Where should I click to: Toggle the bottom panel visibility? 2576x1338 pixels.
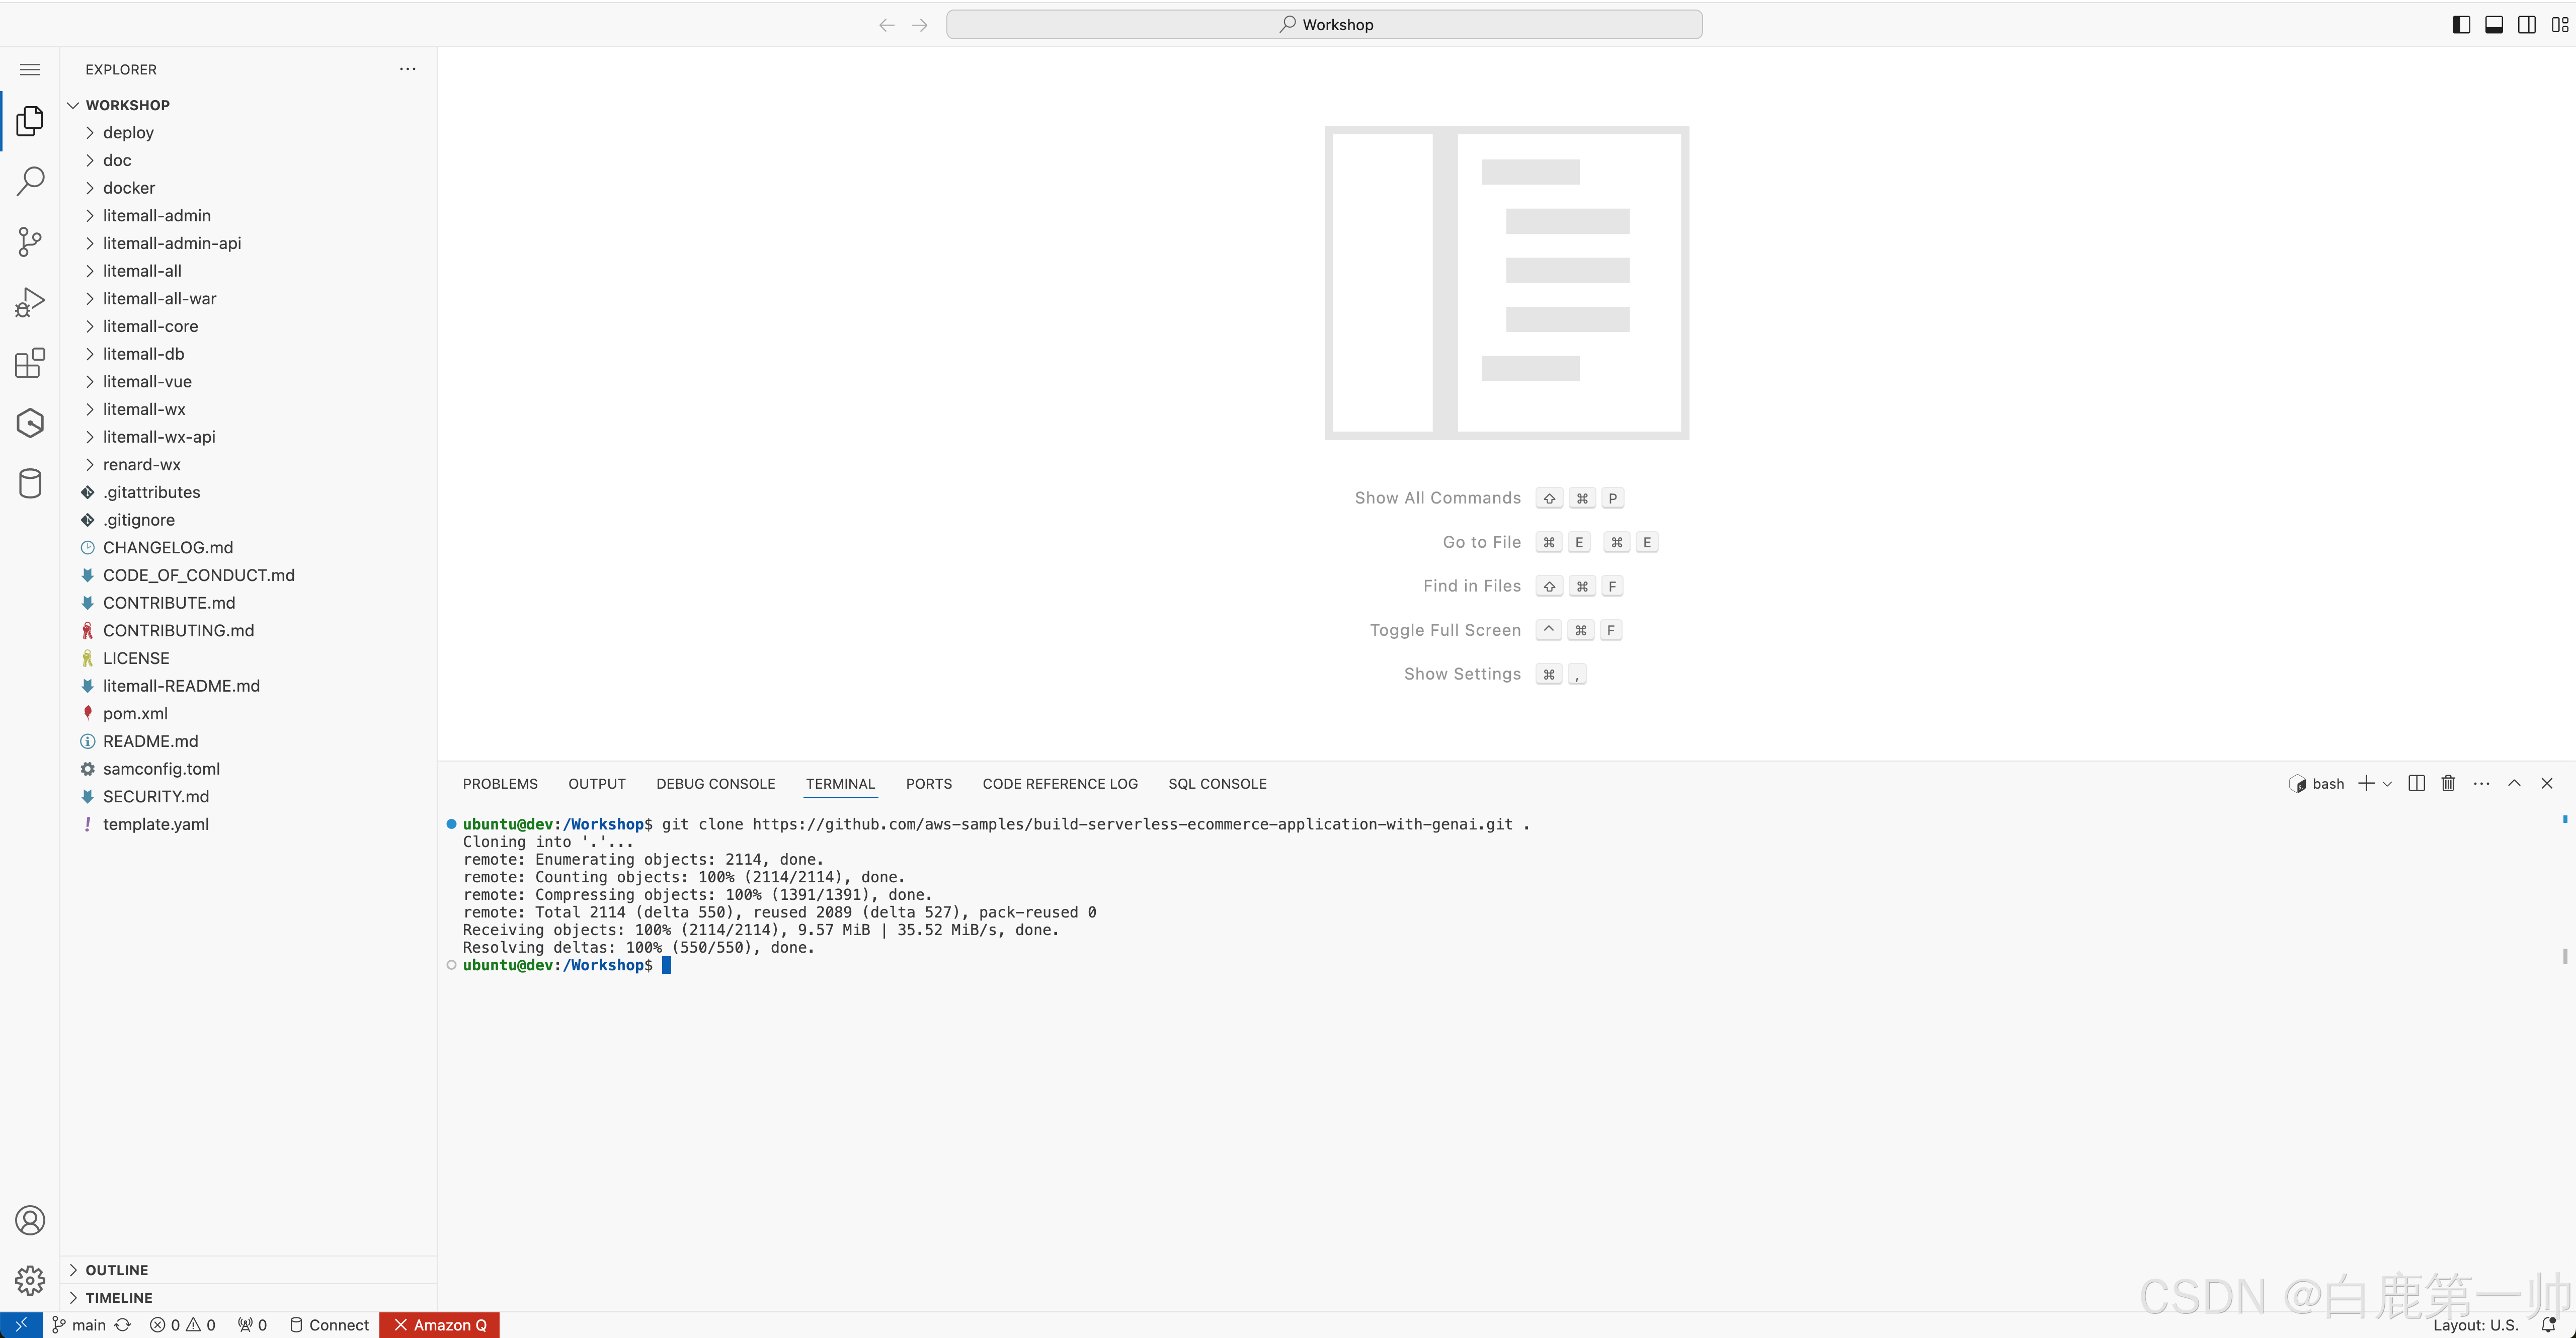click(x=2493, y=24)
